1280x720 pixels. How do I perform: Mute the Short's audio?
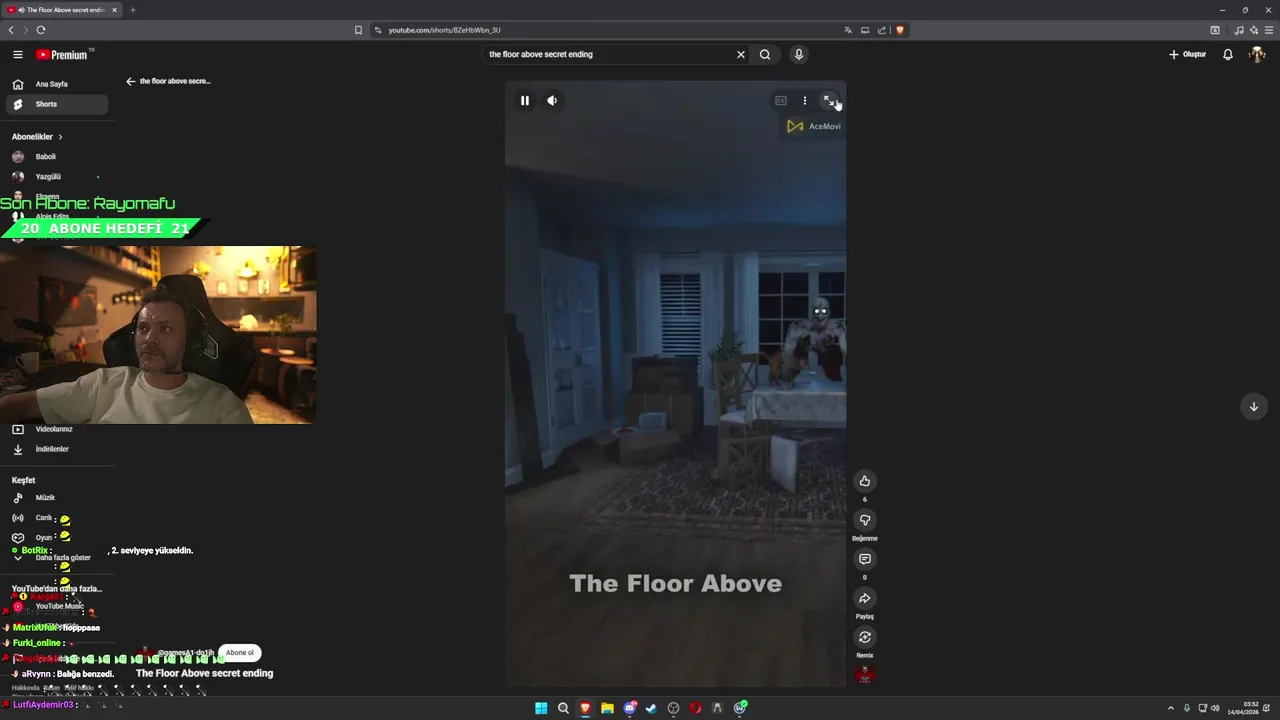(552, 100)
